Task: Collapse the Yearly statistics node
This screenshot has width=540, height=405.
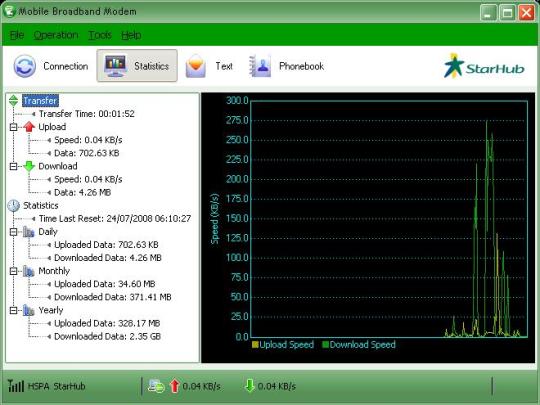Action: 13,310
